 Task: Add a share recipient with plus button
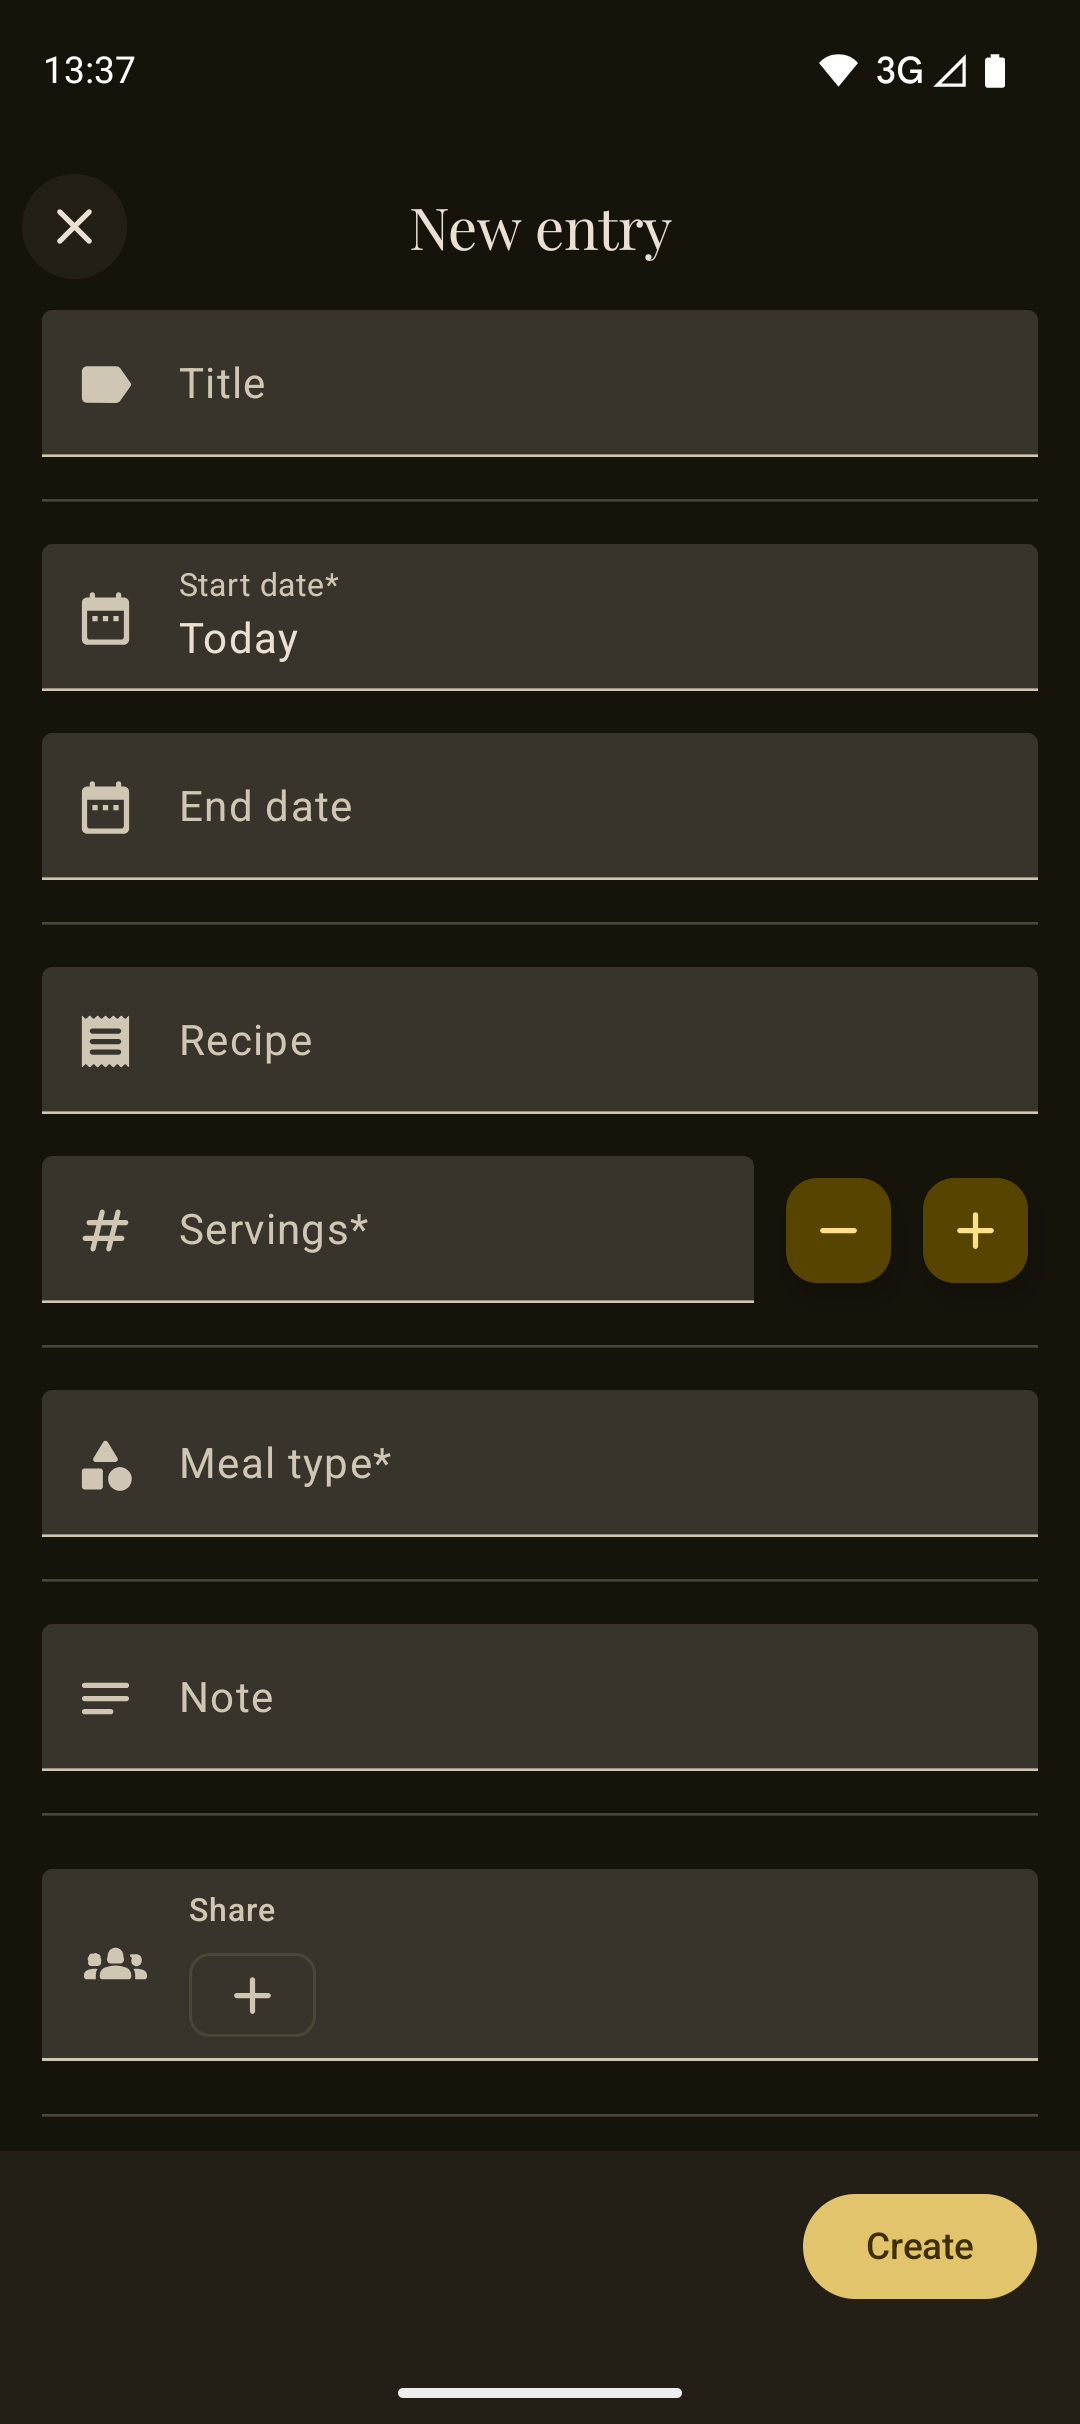[252, 1995]
